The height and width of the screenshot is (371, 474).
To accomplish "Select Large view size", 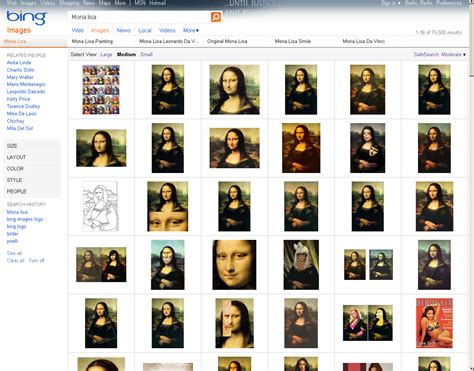I will coord(106,54).
